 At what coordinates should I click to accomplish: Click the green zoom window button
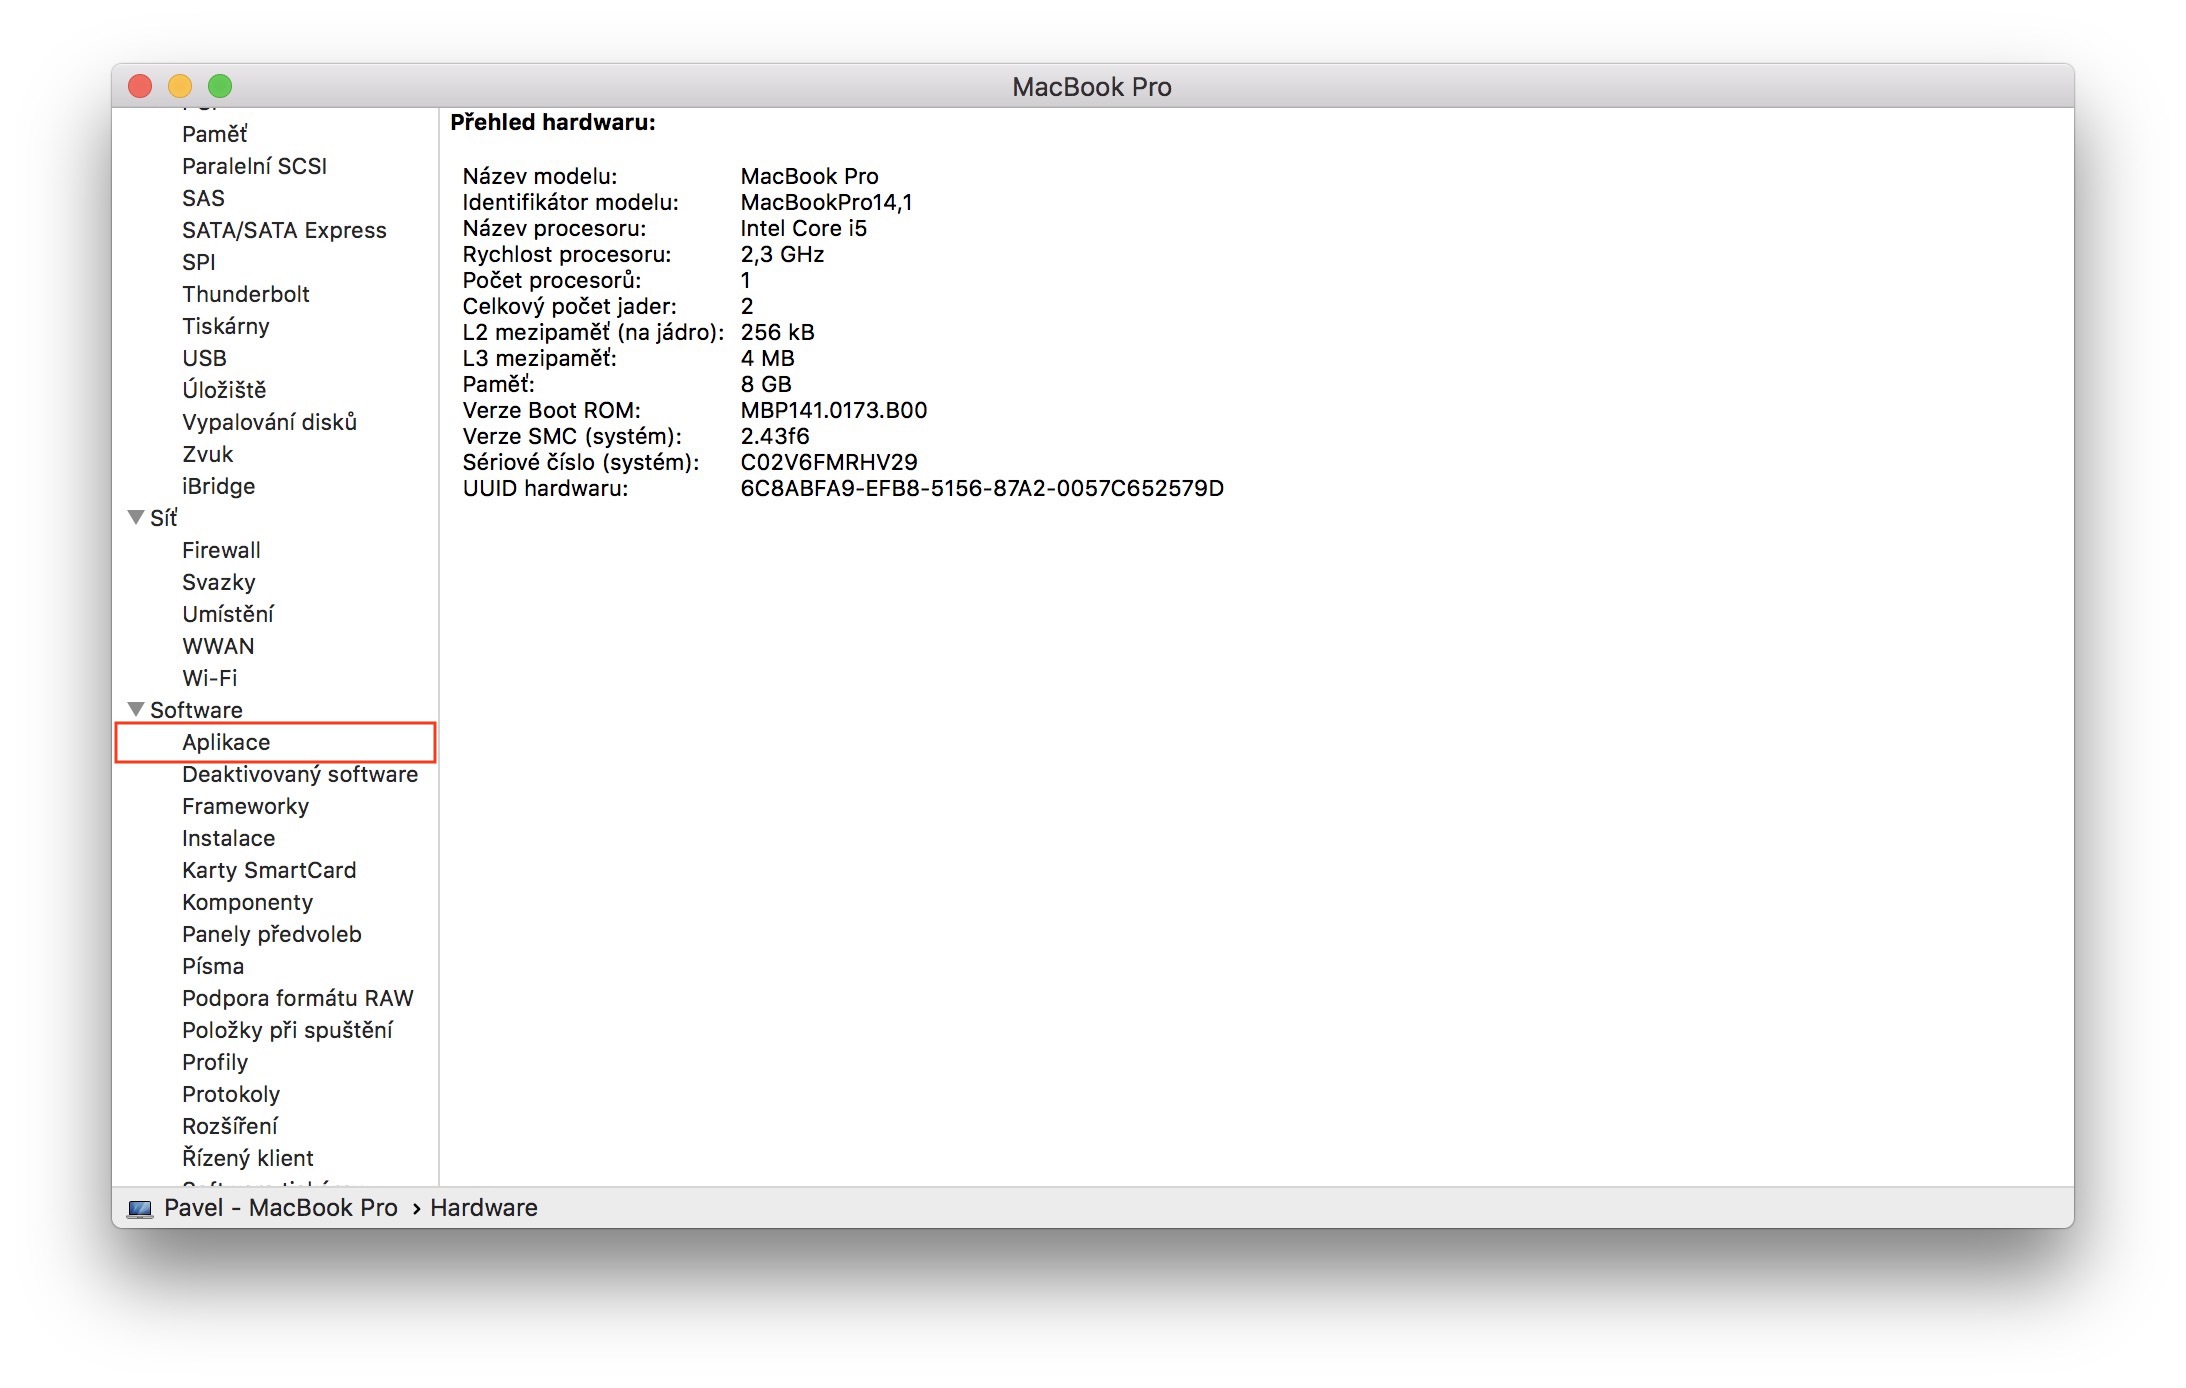tap(220, 86)
